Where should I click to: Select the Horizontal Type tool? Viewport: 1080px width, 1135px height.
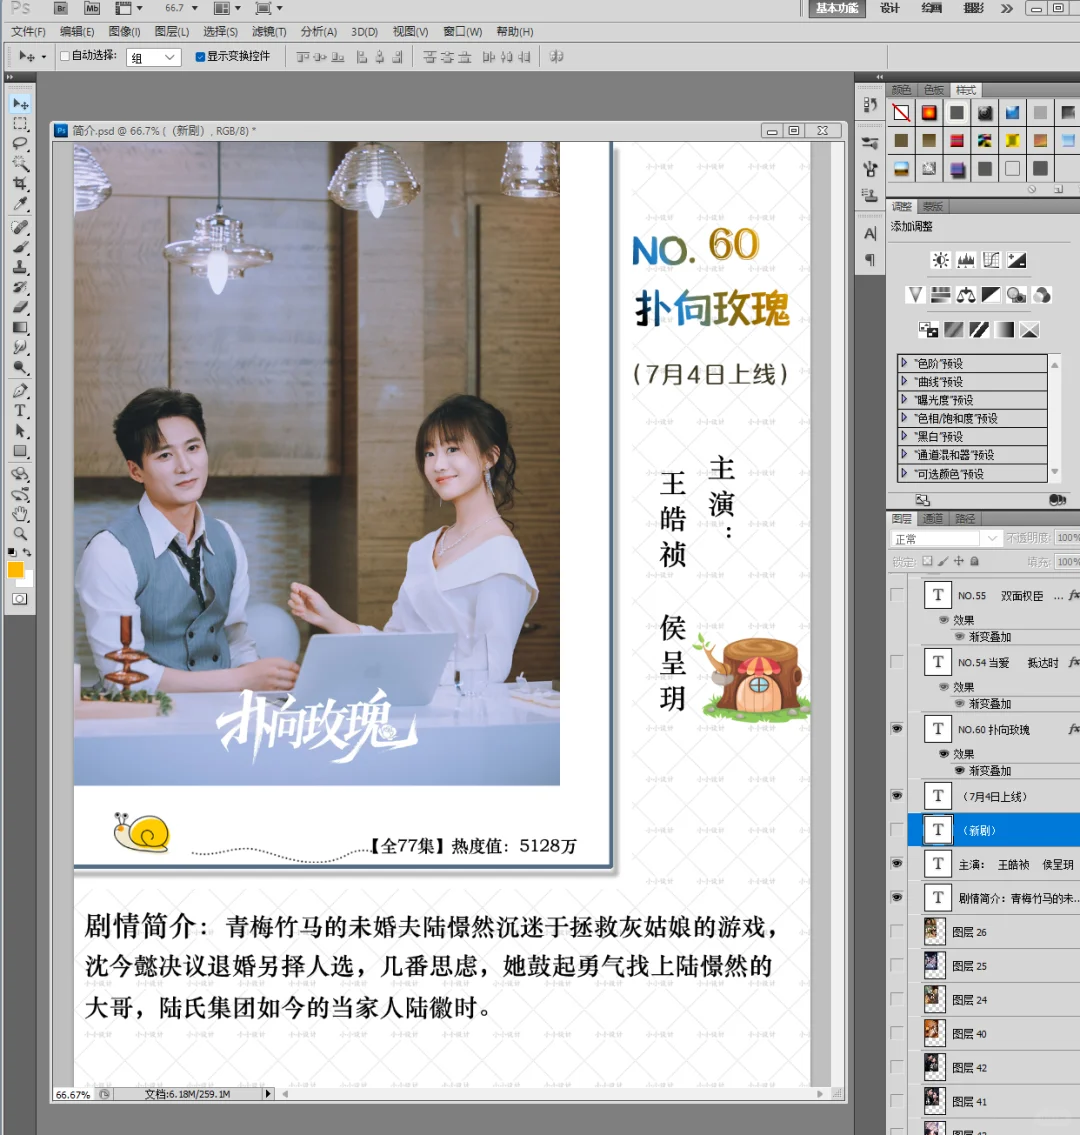(20, 411)
